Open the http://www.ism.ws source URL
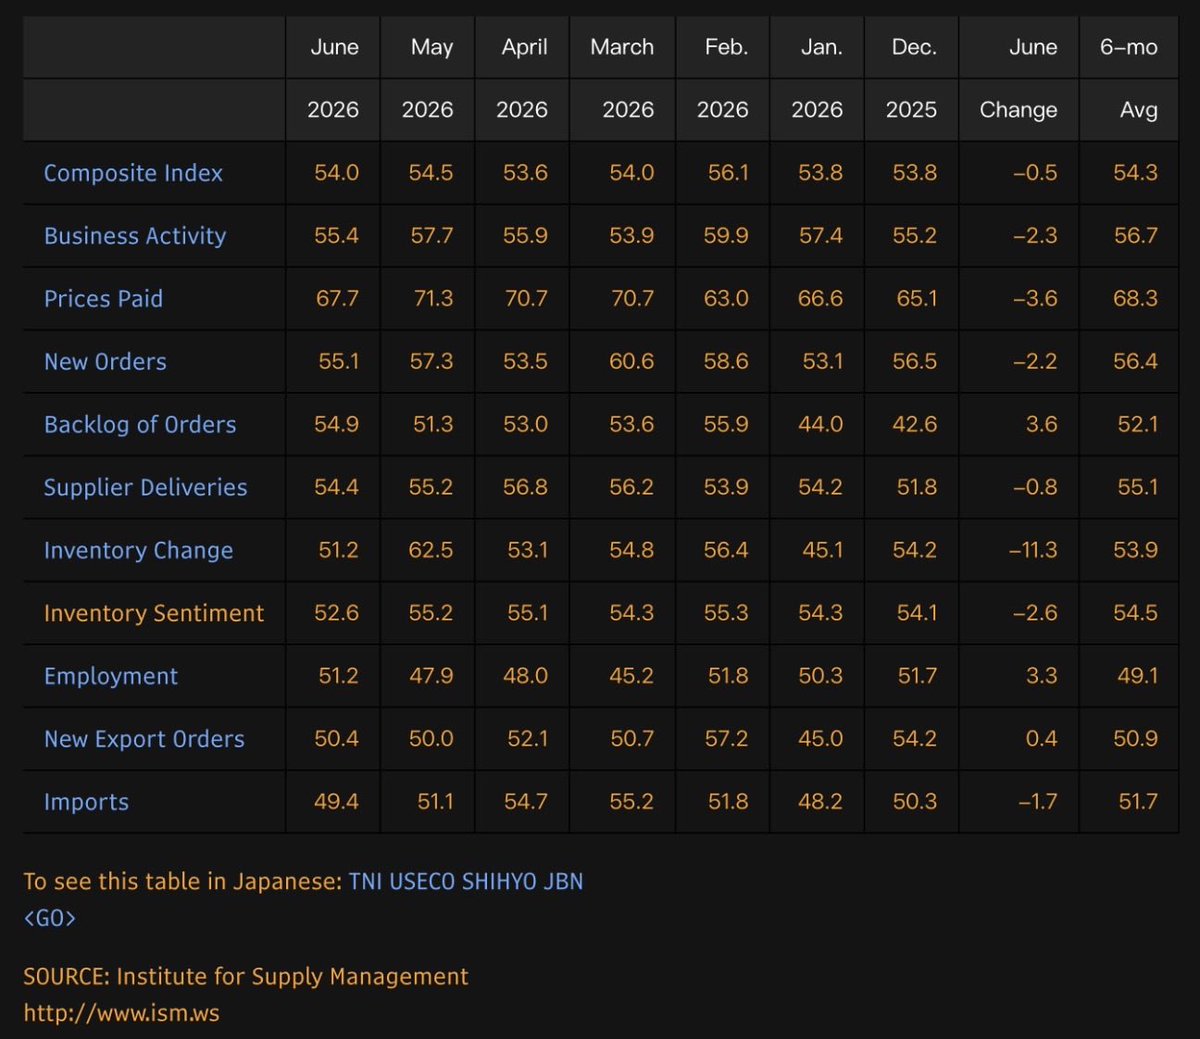Viewport: 1200px width, 1039px height. [x=121, y=1013]
